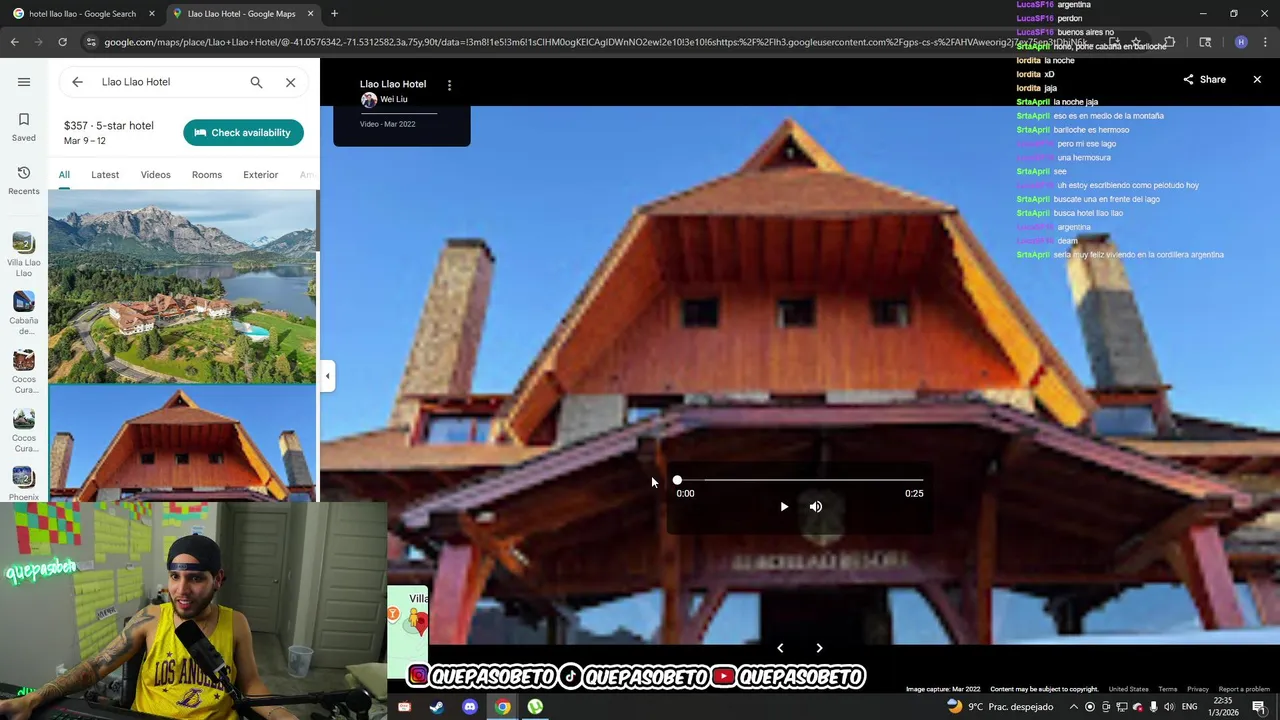Open Terms link in footer

[1168, 689]
